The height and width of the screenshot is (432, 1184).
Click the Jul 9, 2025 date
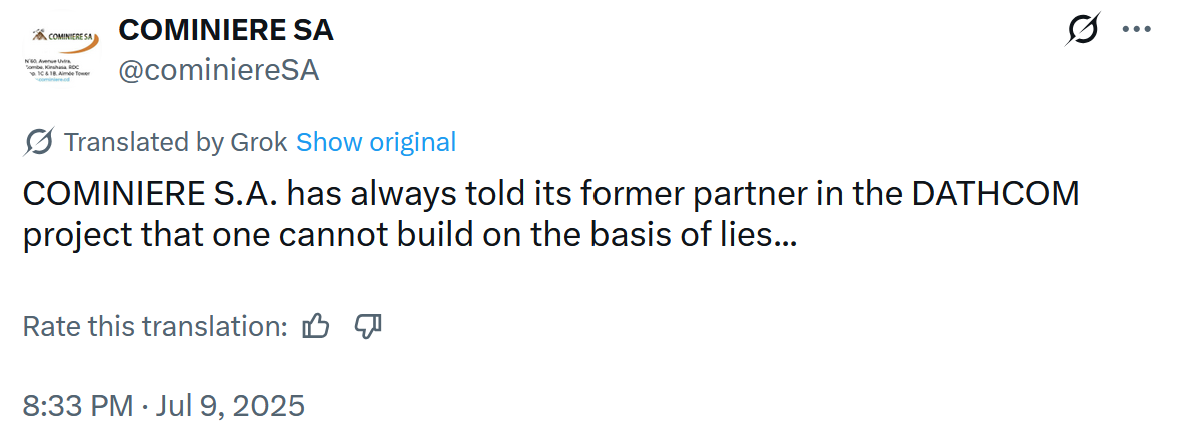coord(228,406)
